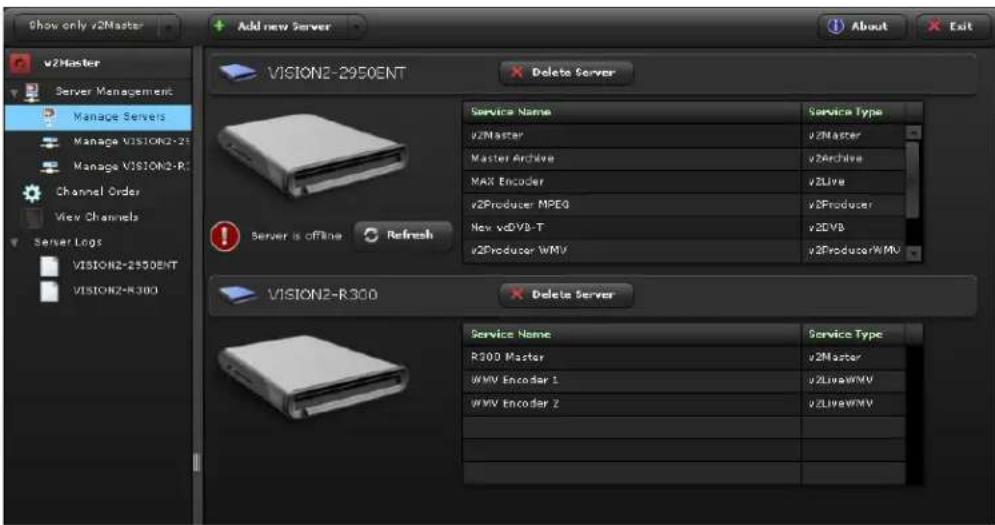995x525 pixels.
Task: Collapse the Server Logs tree node
Action: 15,242
